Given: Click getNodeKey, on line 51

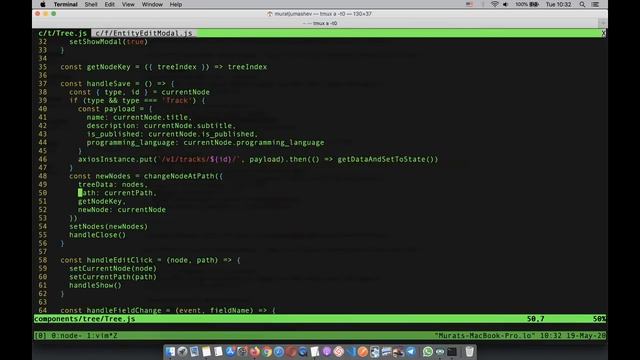Looking at the screenshot, I should click(x=102, y=201).
